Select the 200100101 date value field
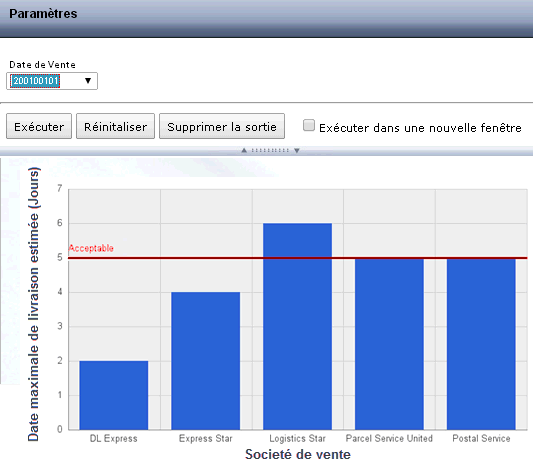The height and width of the screenshot is (466, 533). click(x=35, y=81)
